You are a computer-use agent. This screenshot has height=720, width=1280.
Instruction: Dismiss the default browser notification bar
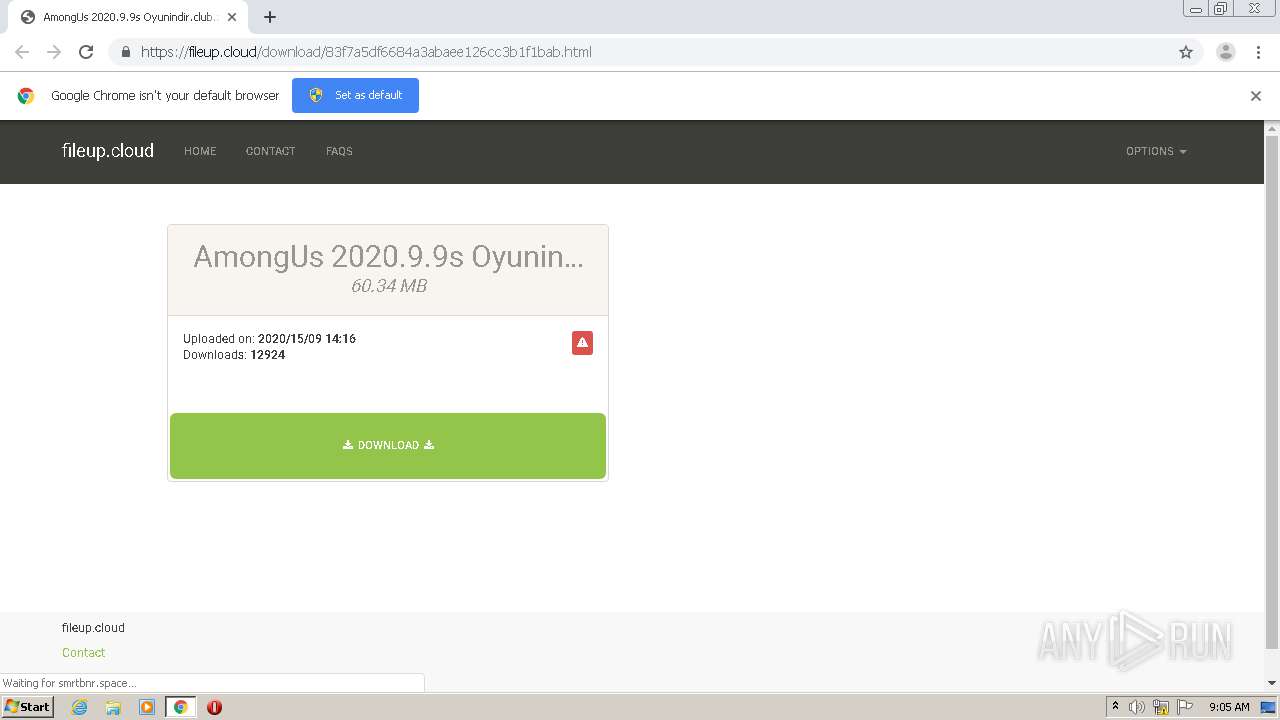click(x=1255, y=96)
